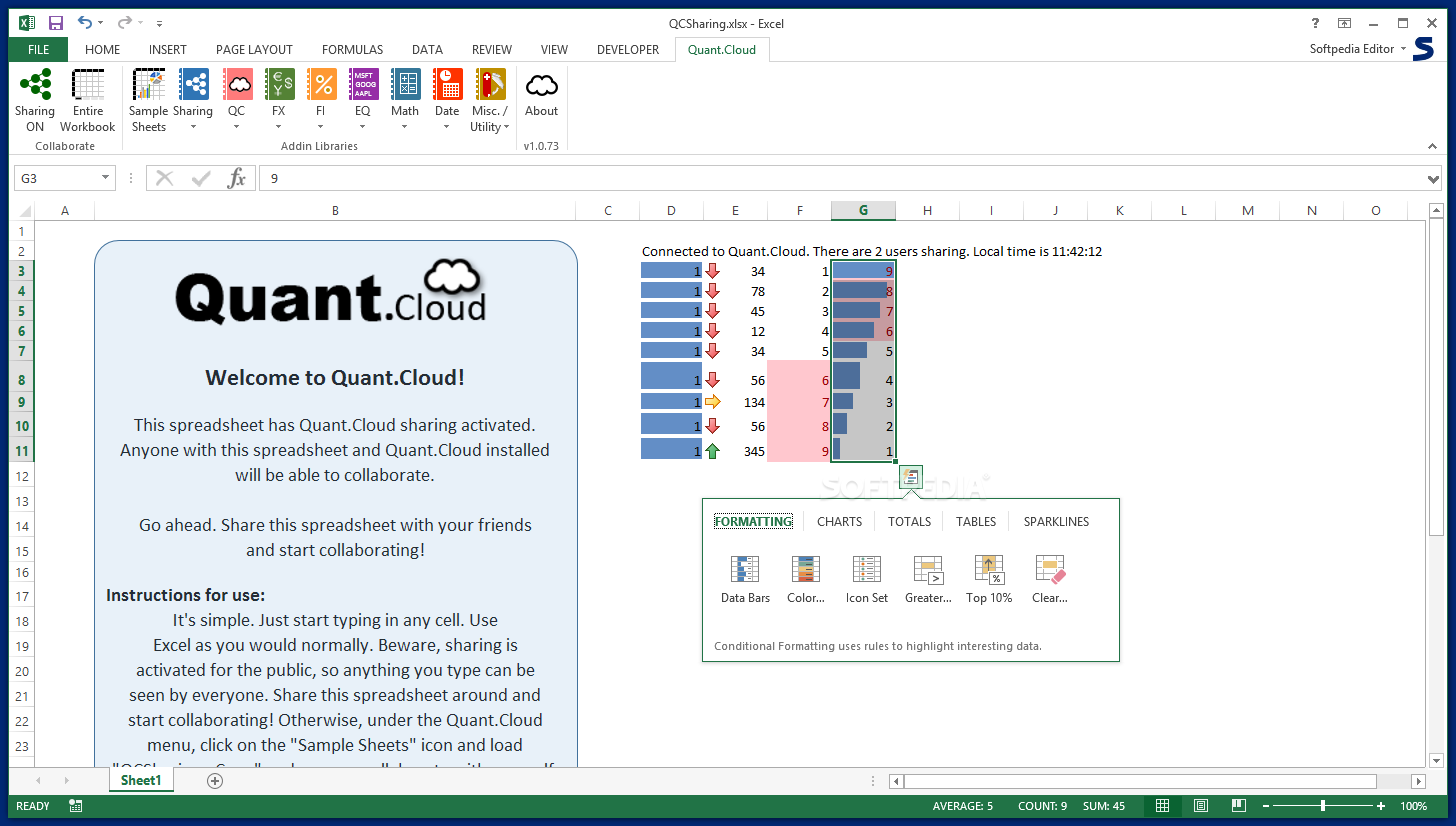Viewport: 1456px width, 826px height.
Task: Open Sample Sheets in Addin Libraries
Action: tap(149, 85)
